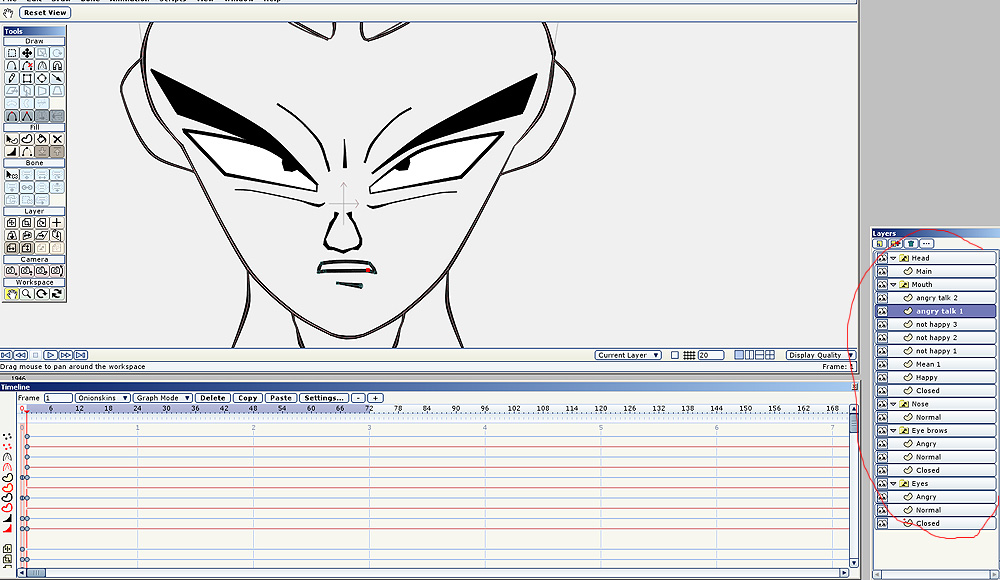Screen dimensions: 1000x580
Task: Collapse the Nose layer group
Action: click(x=894, y=405)
